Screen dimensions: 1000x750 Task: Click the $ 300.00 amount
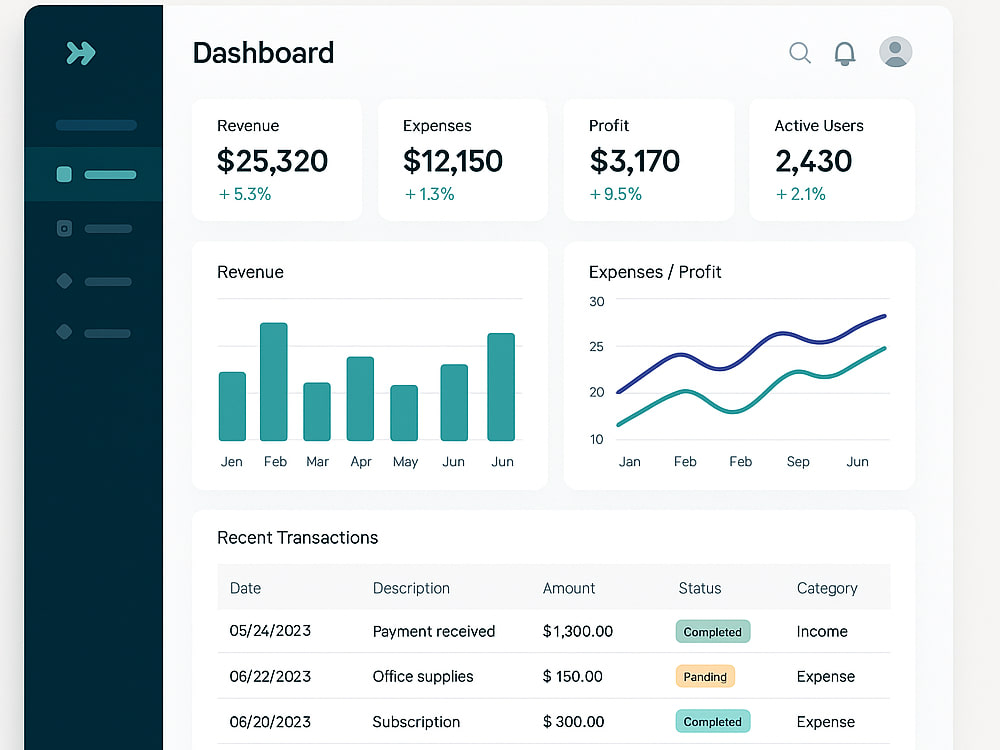tap(573, 721)
